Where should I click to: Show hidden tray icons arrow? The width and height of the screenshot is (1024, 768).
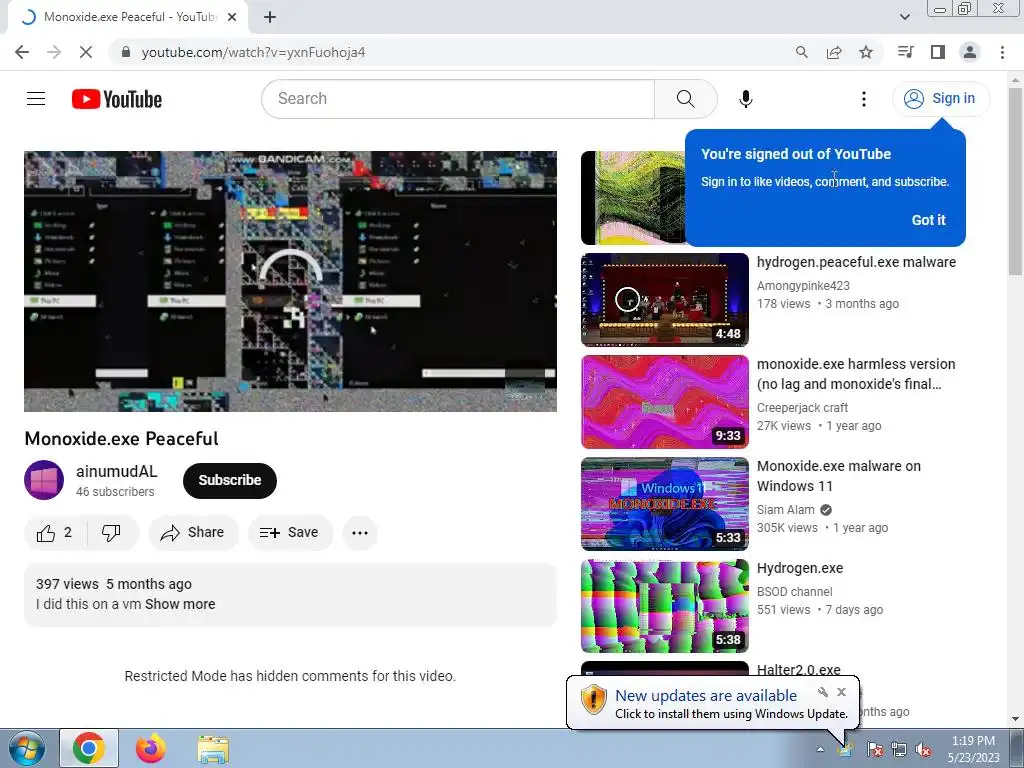point(820,749)
